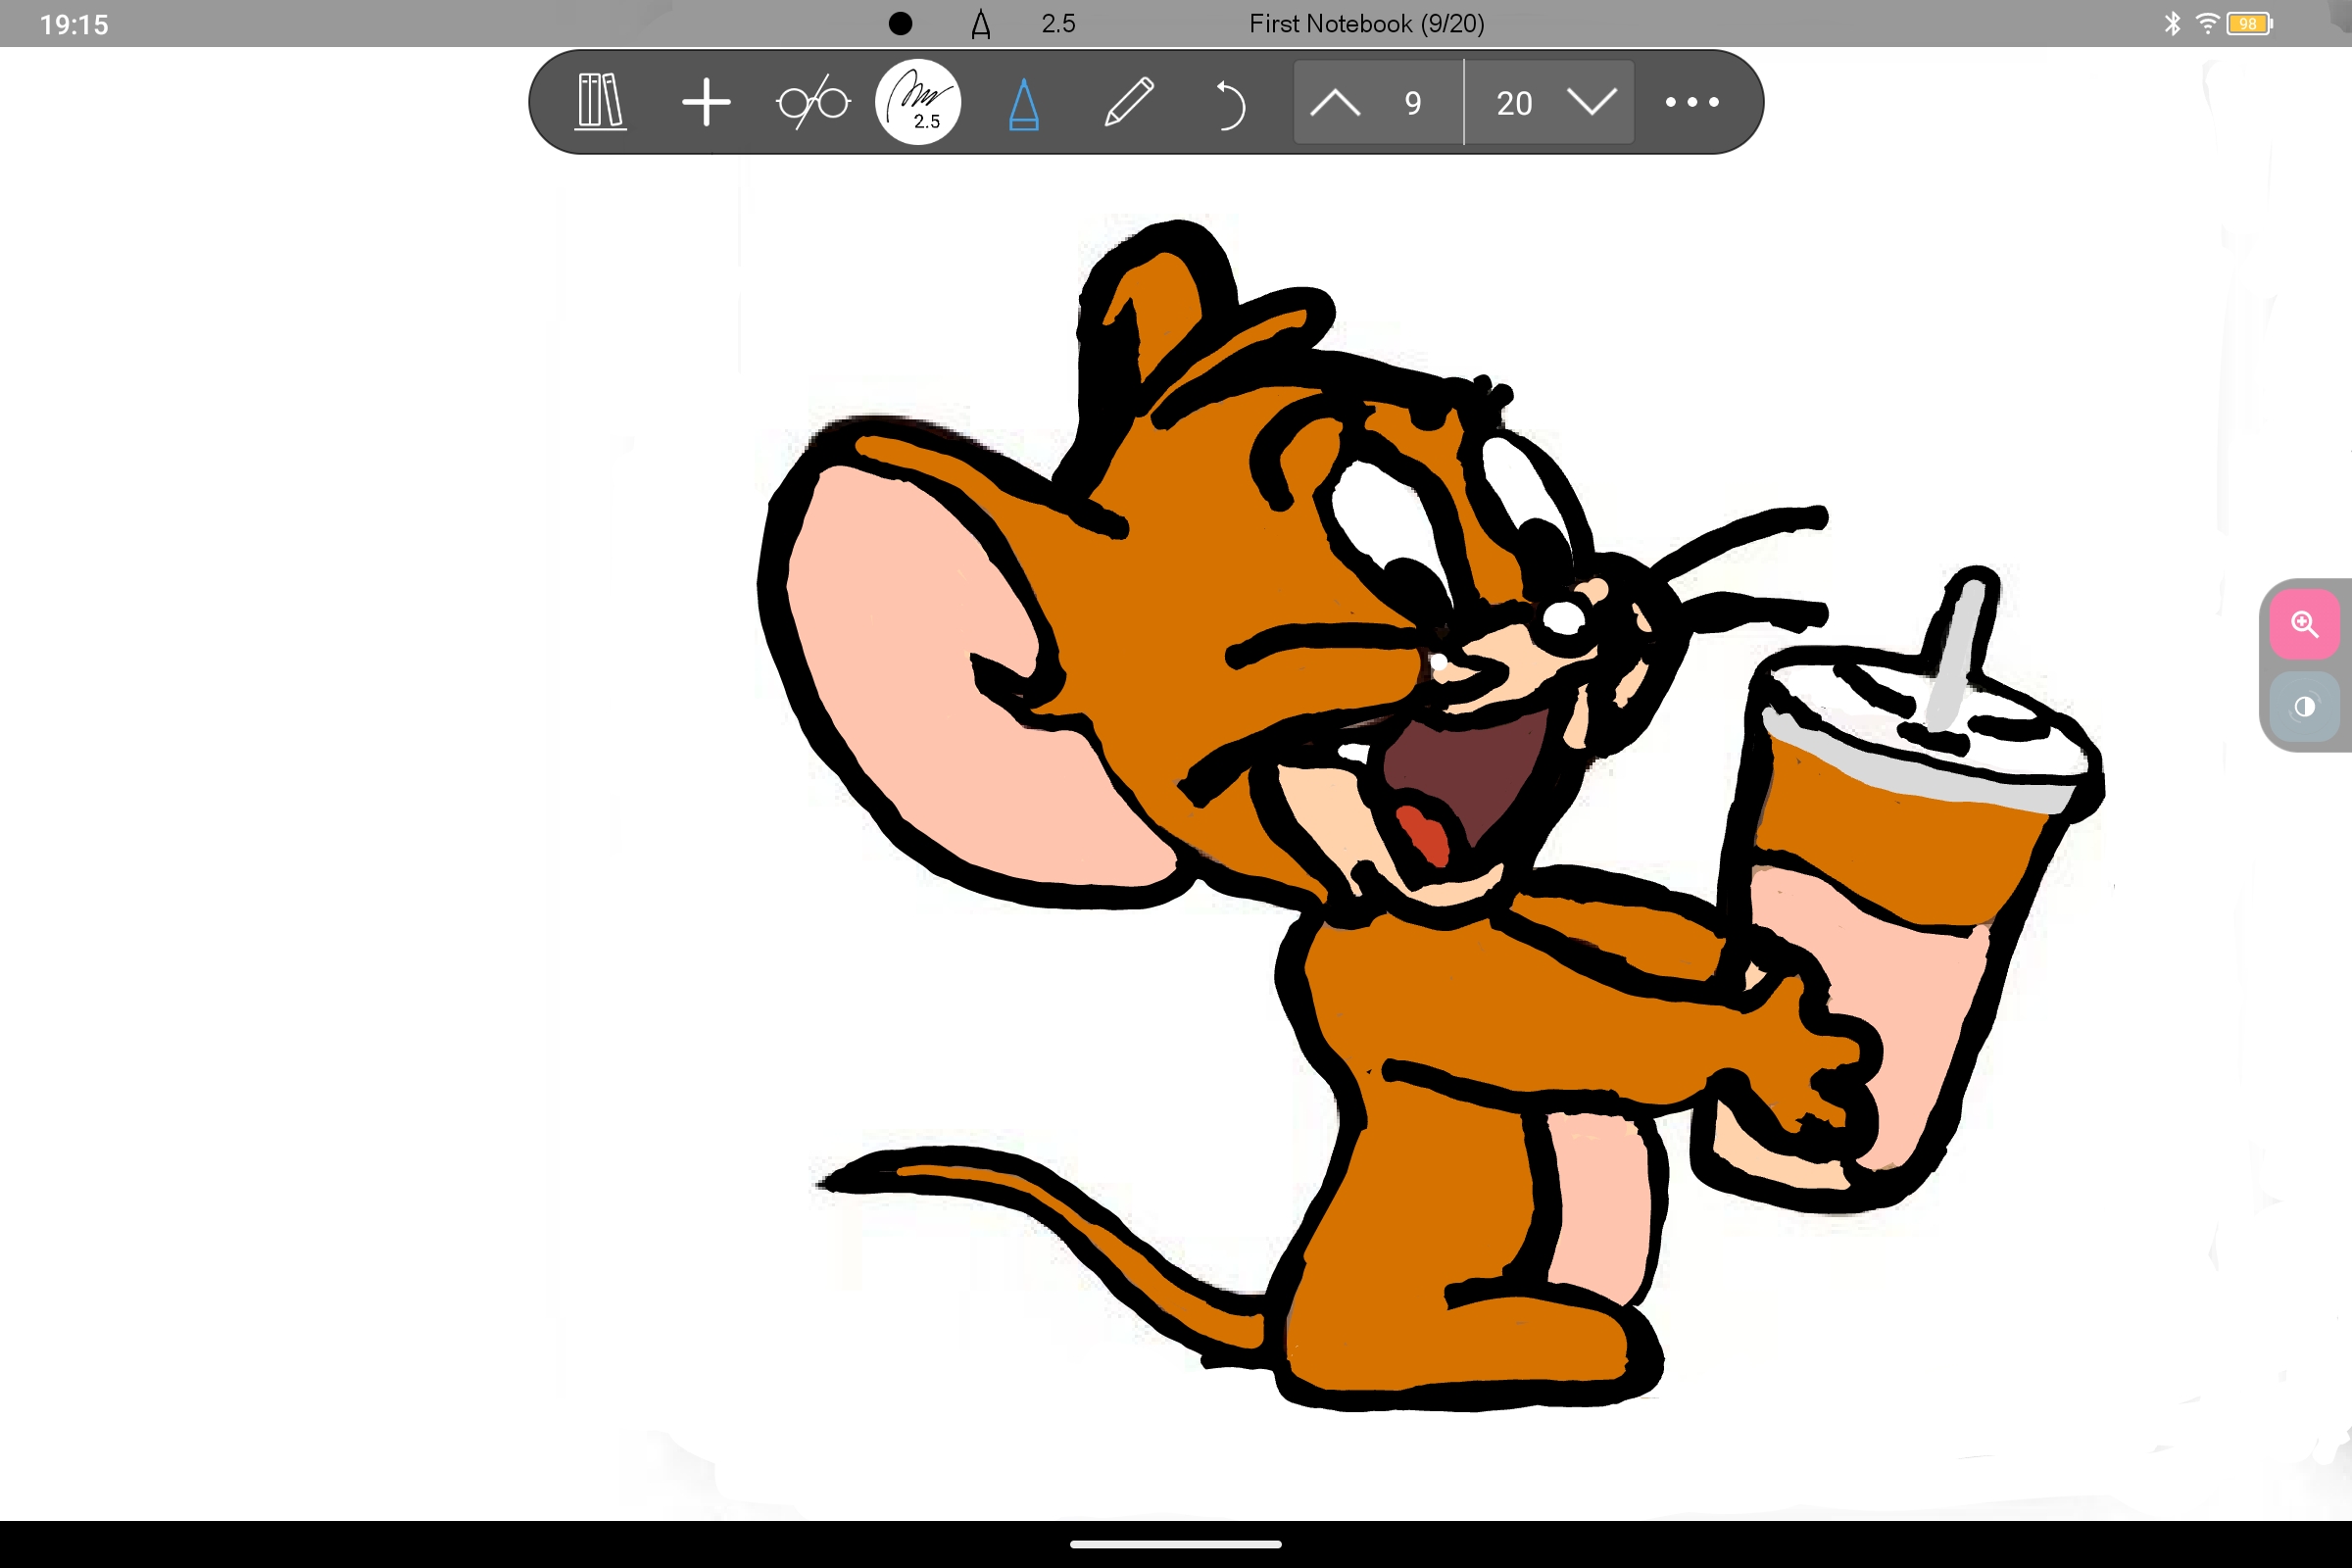Tap the 19:15 clock

pyautogui.click(x=74, y=24)
